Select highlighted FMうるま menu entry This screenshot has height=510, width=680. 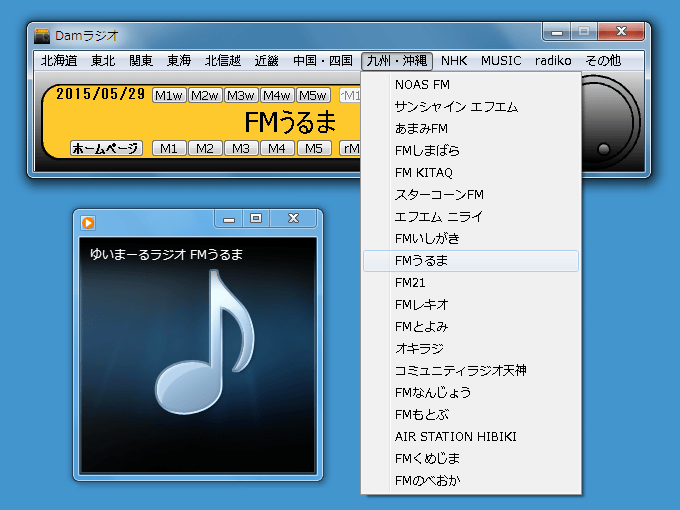(x=471, y=261)
